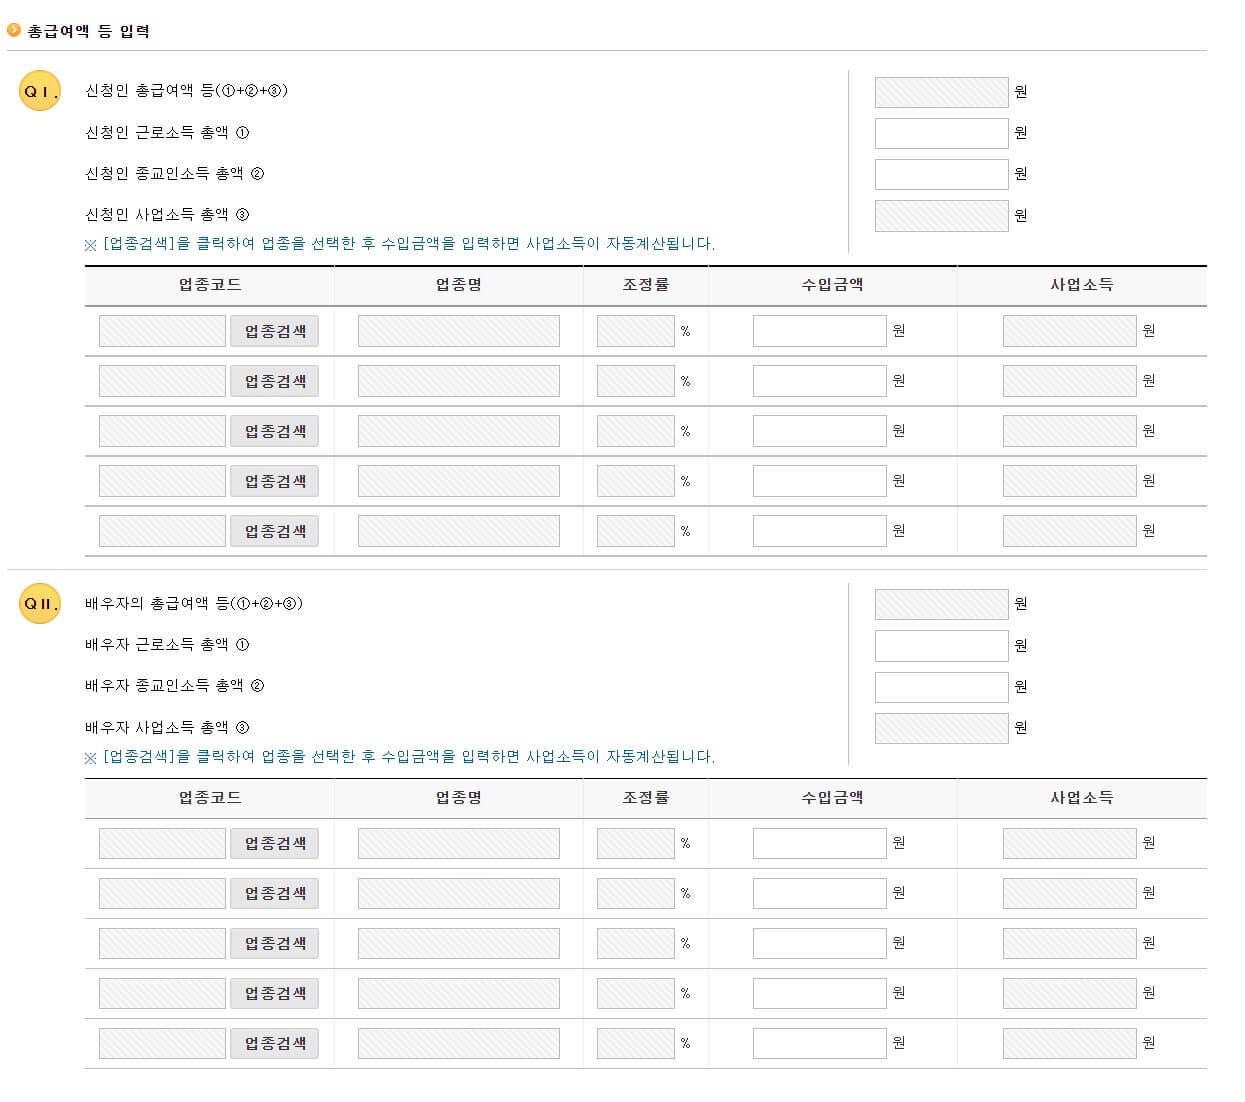The image size is (1245, 1102).
Task: Click 수입금액 header in 배우자 table
Action: (832, 798)
